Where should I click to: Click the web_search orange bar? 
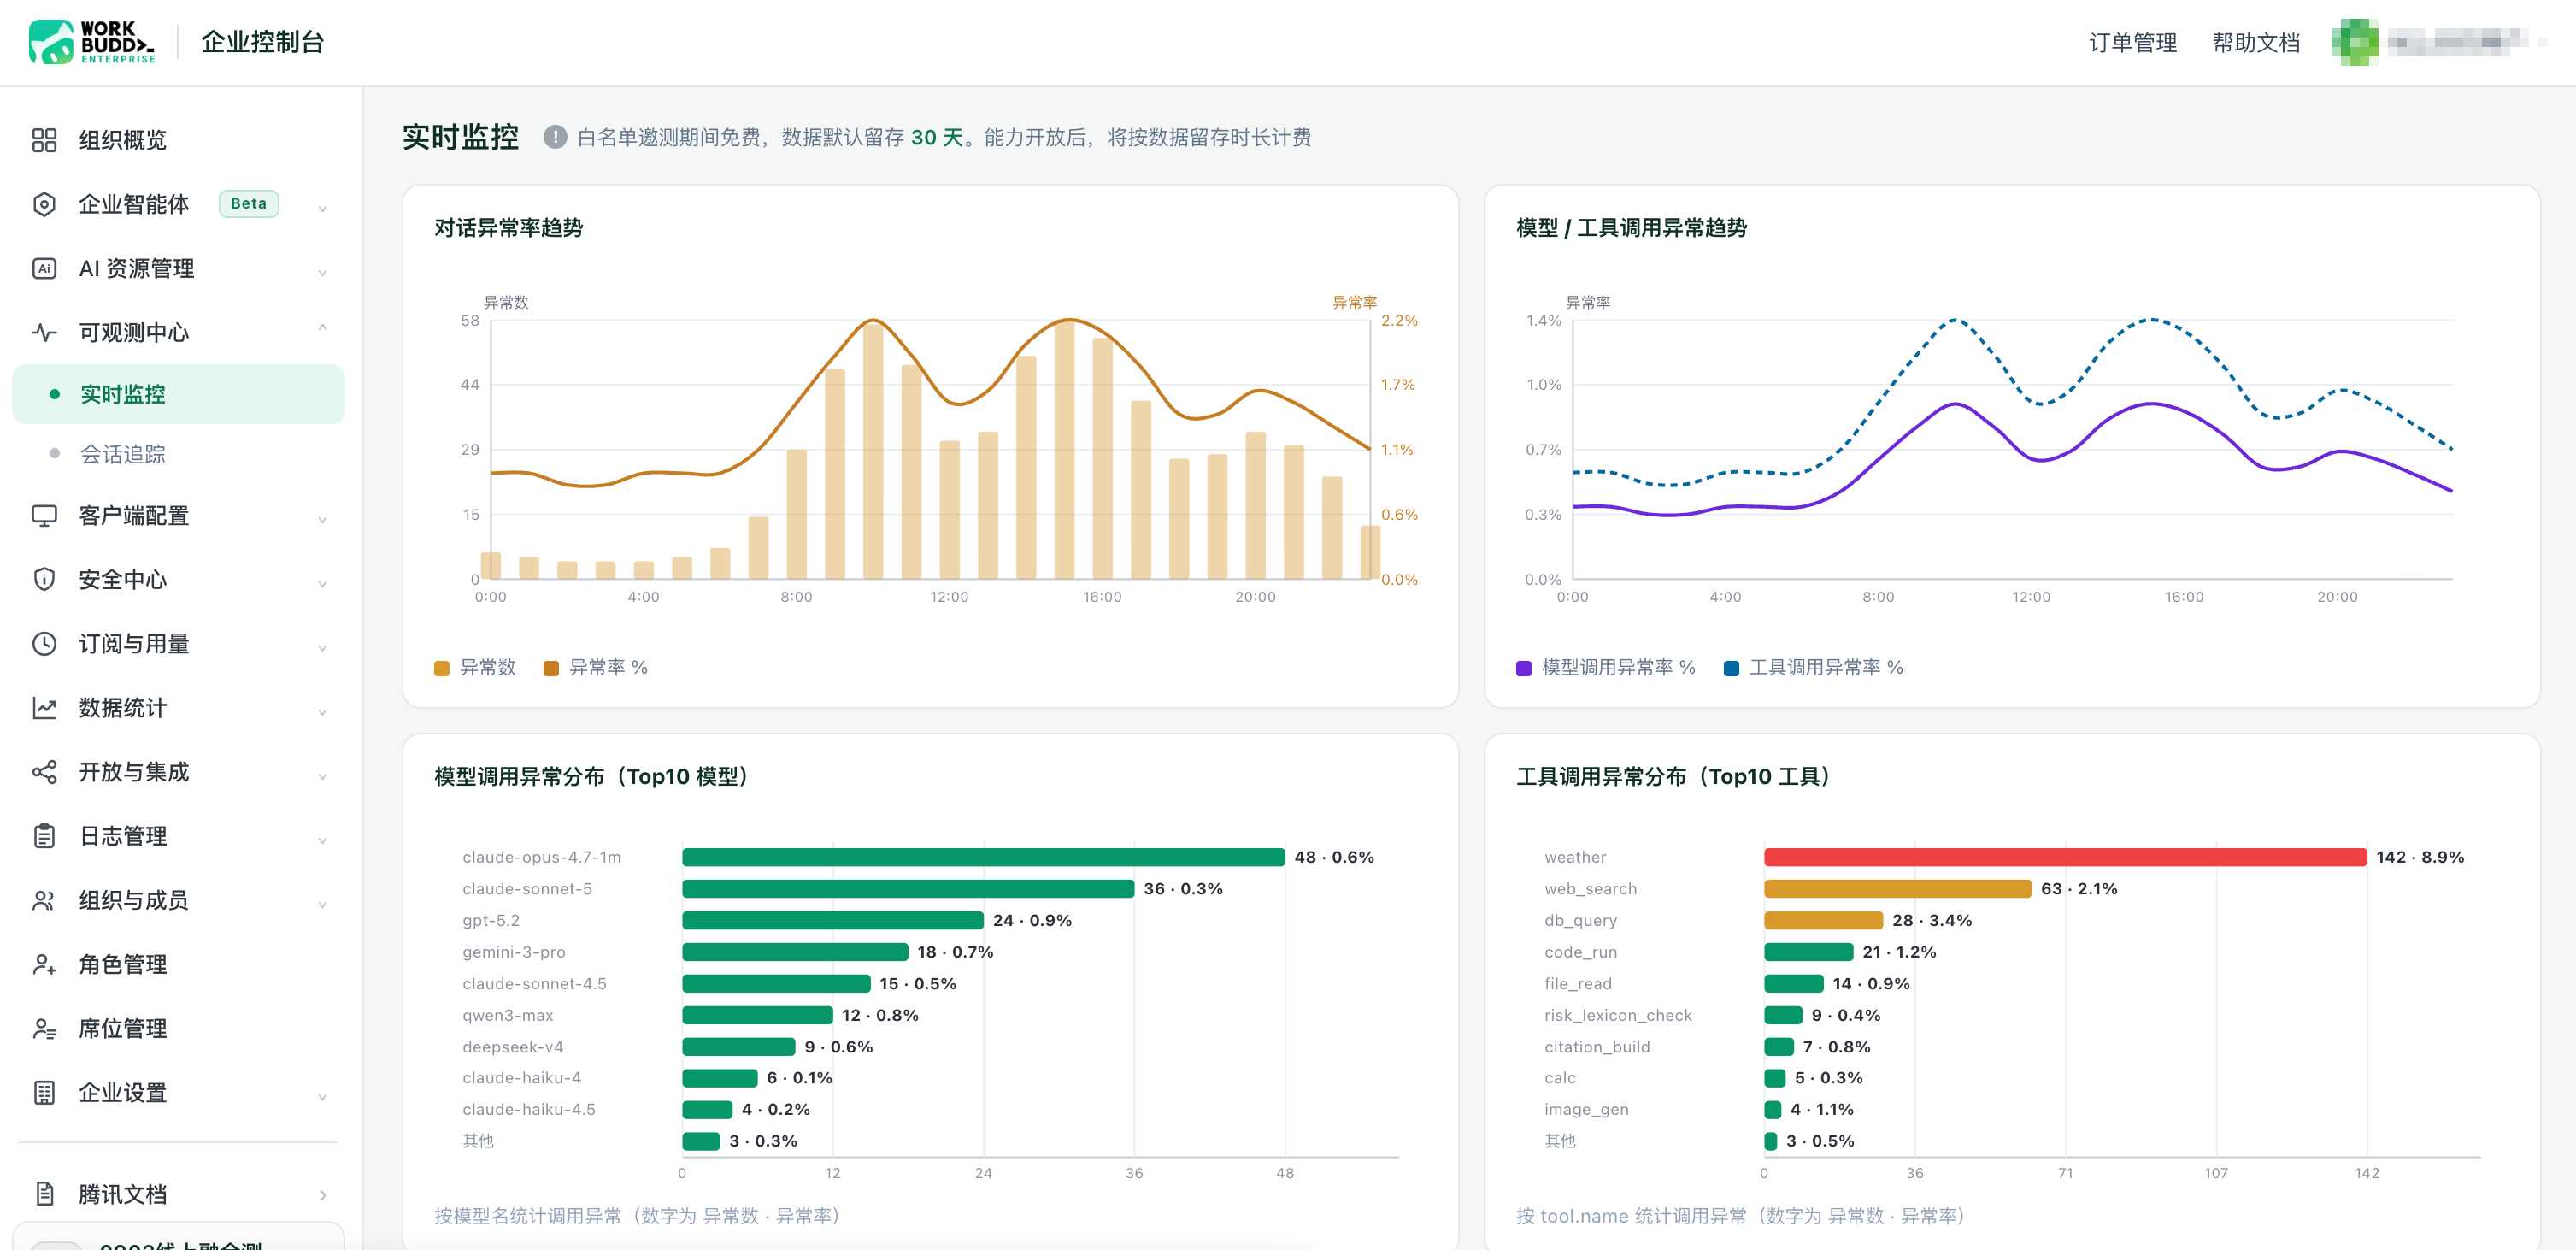(x=1897, y=888)
